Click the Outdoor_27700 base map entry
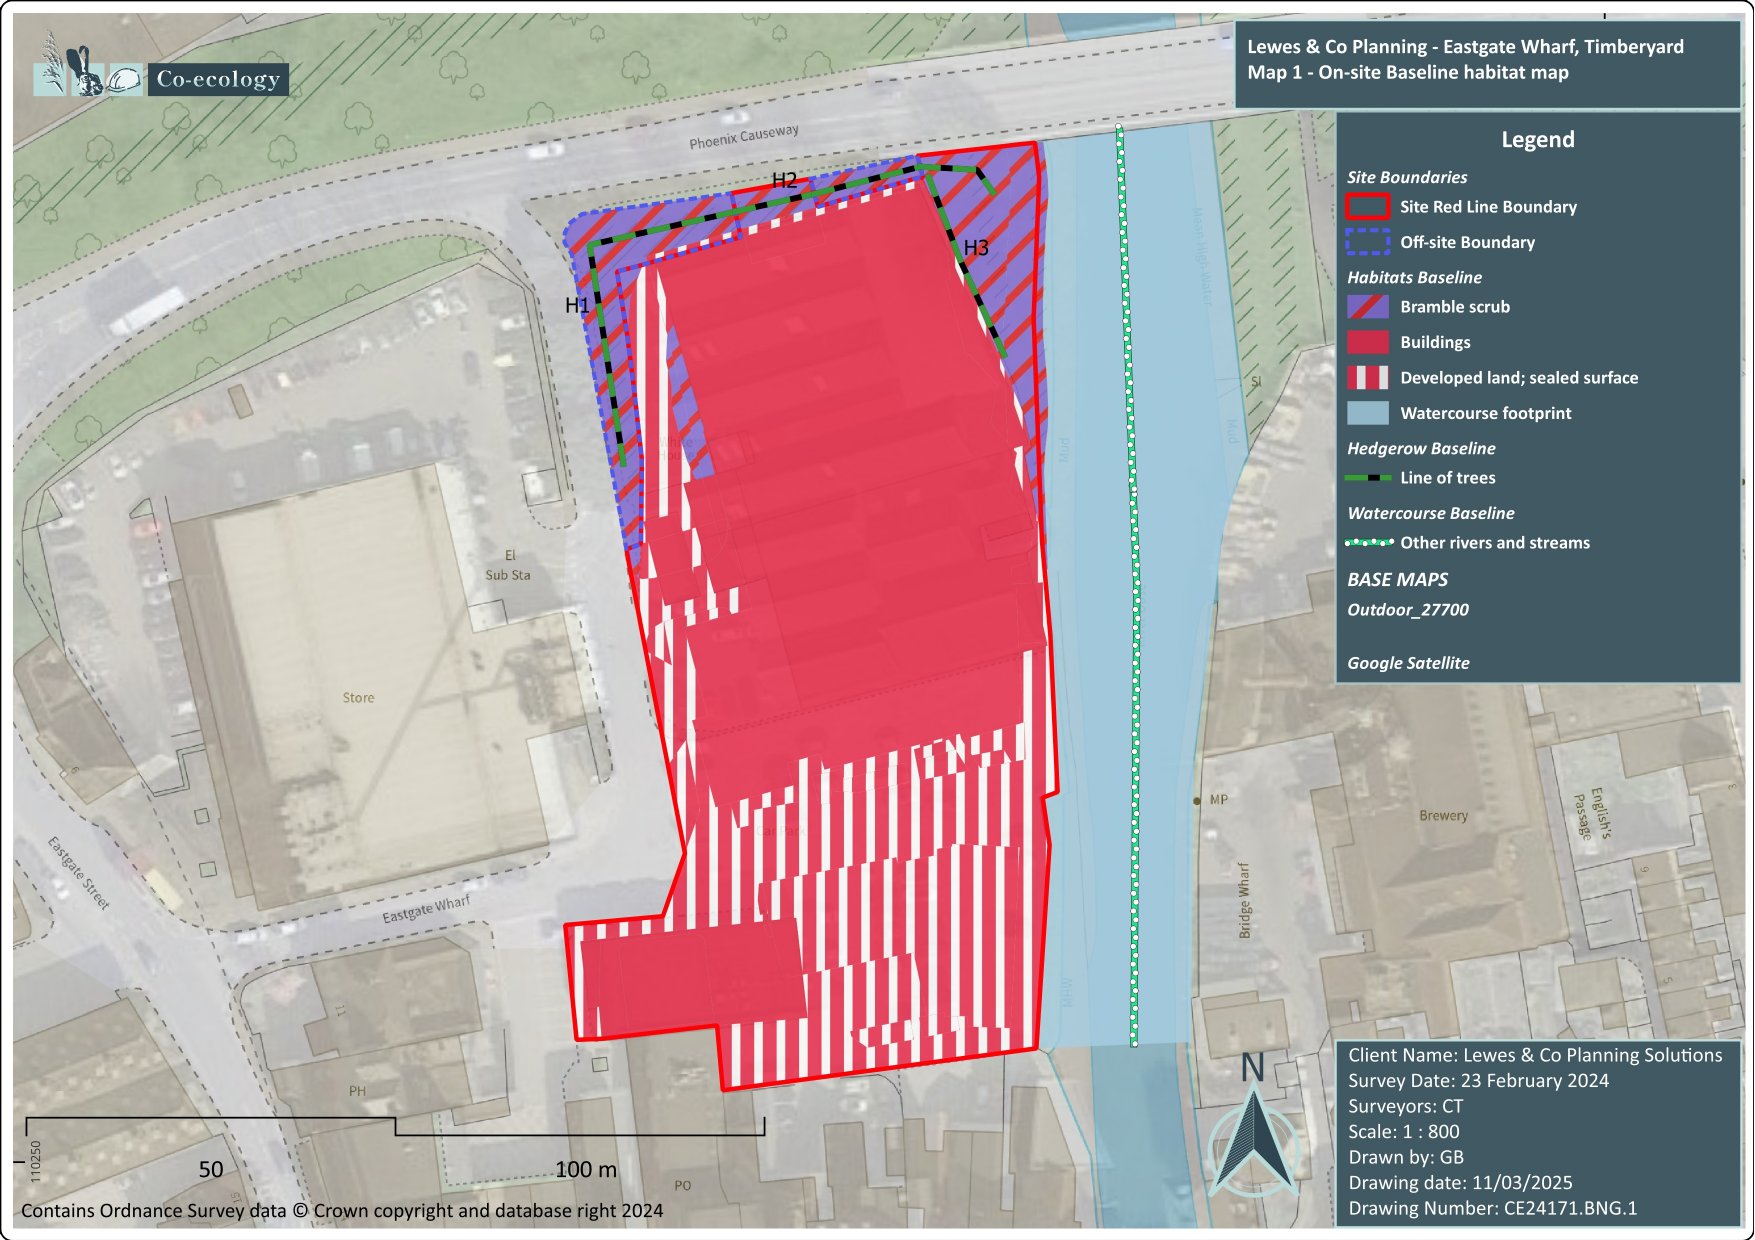Viewport: 1755px width, 1240px height. click(x=1407, y=610)
